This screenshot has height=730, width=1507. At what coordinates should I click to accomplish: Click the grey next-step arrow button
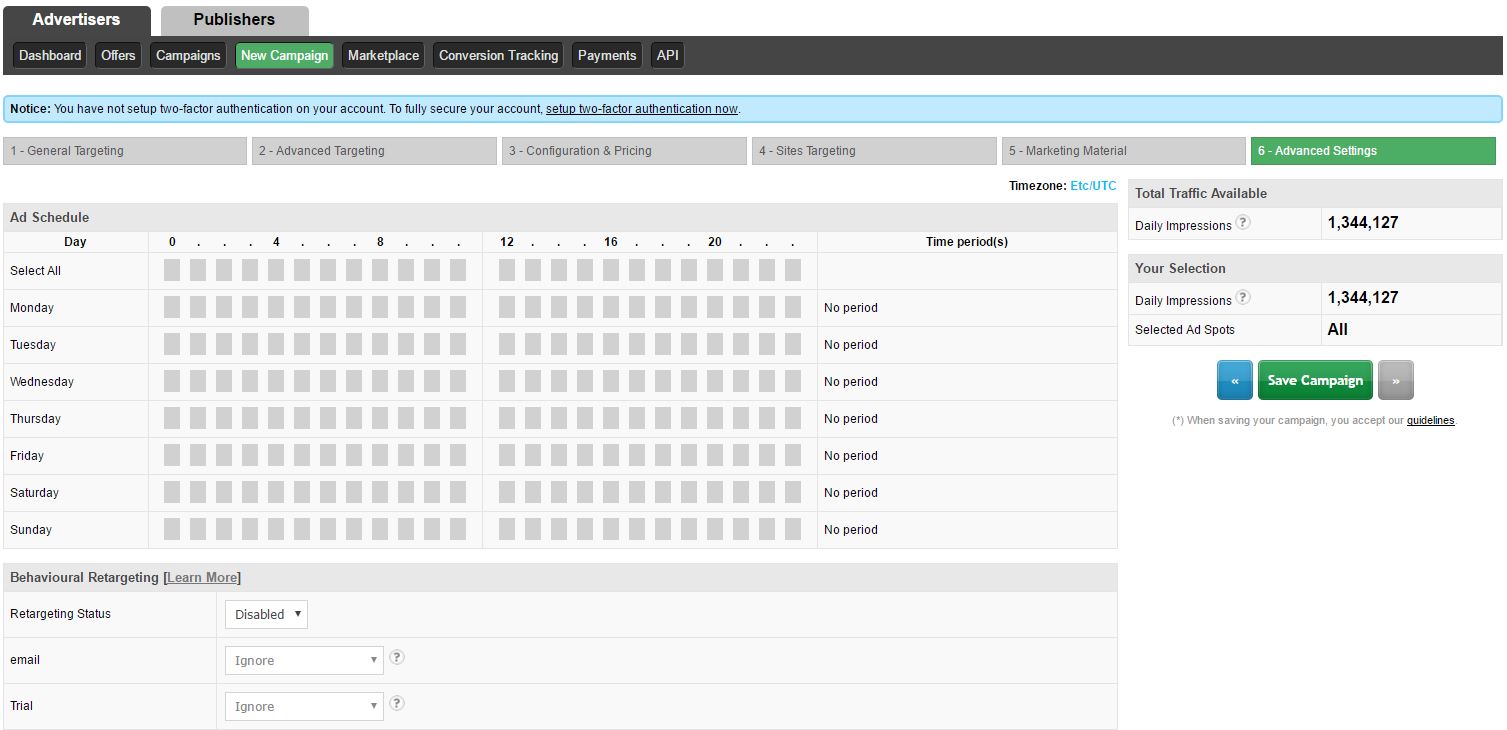[1395, 380]
